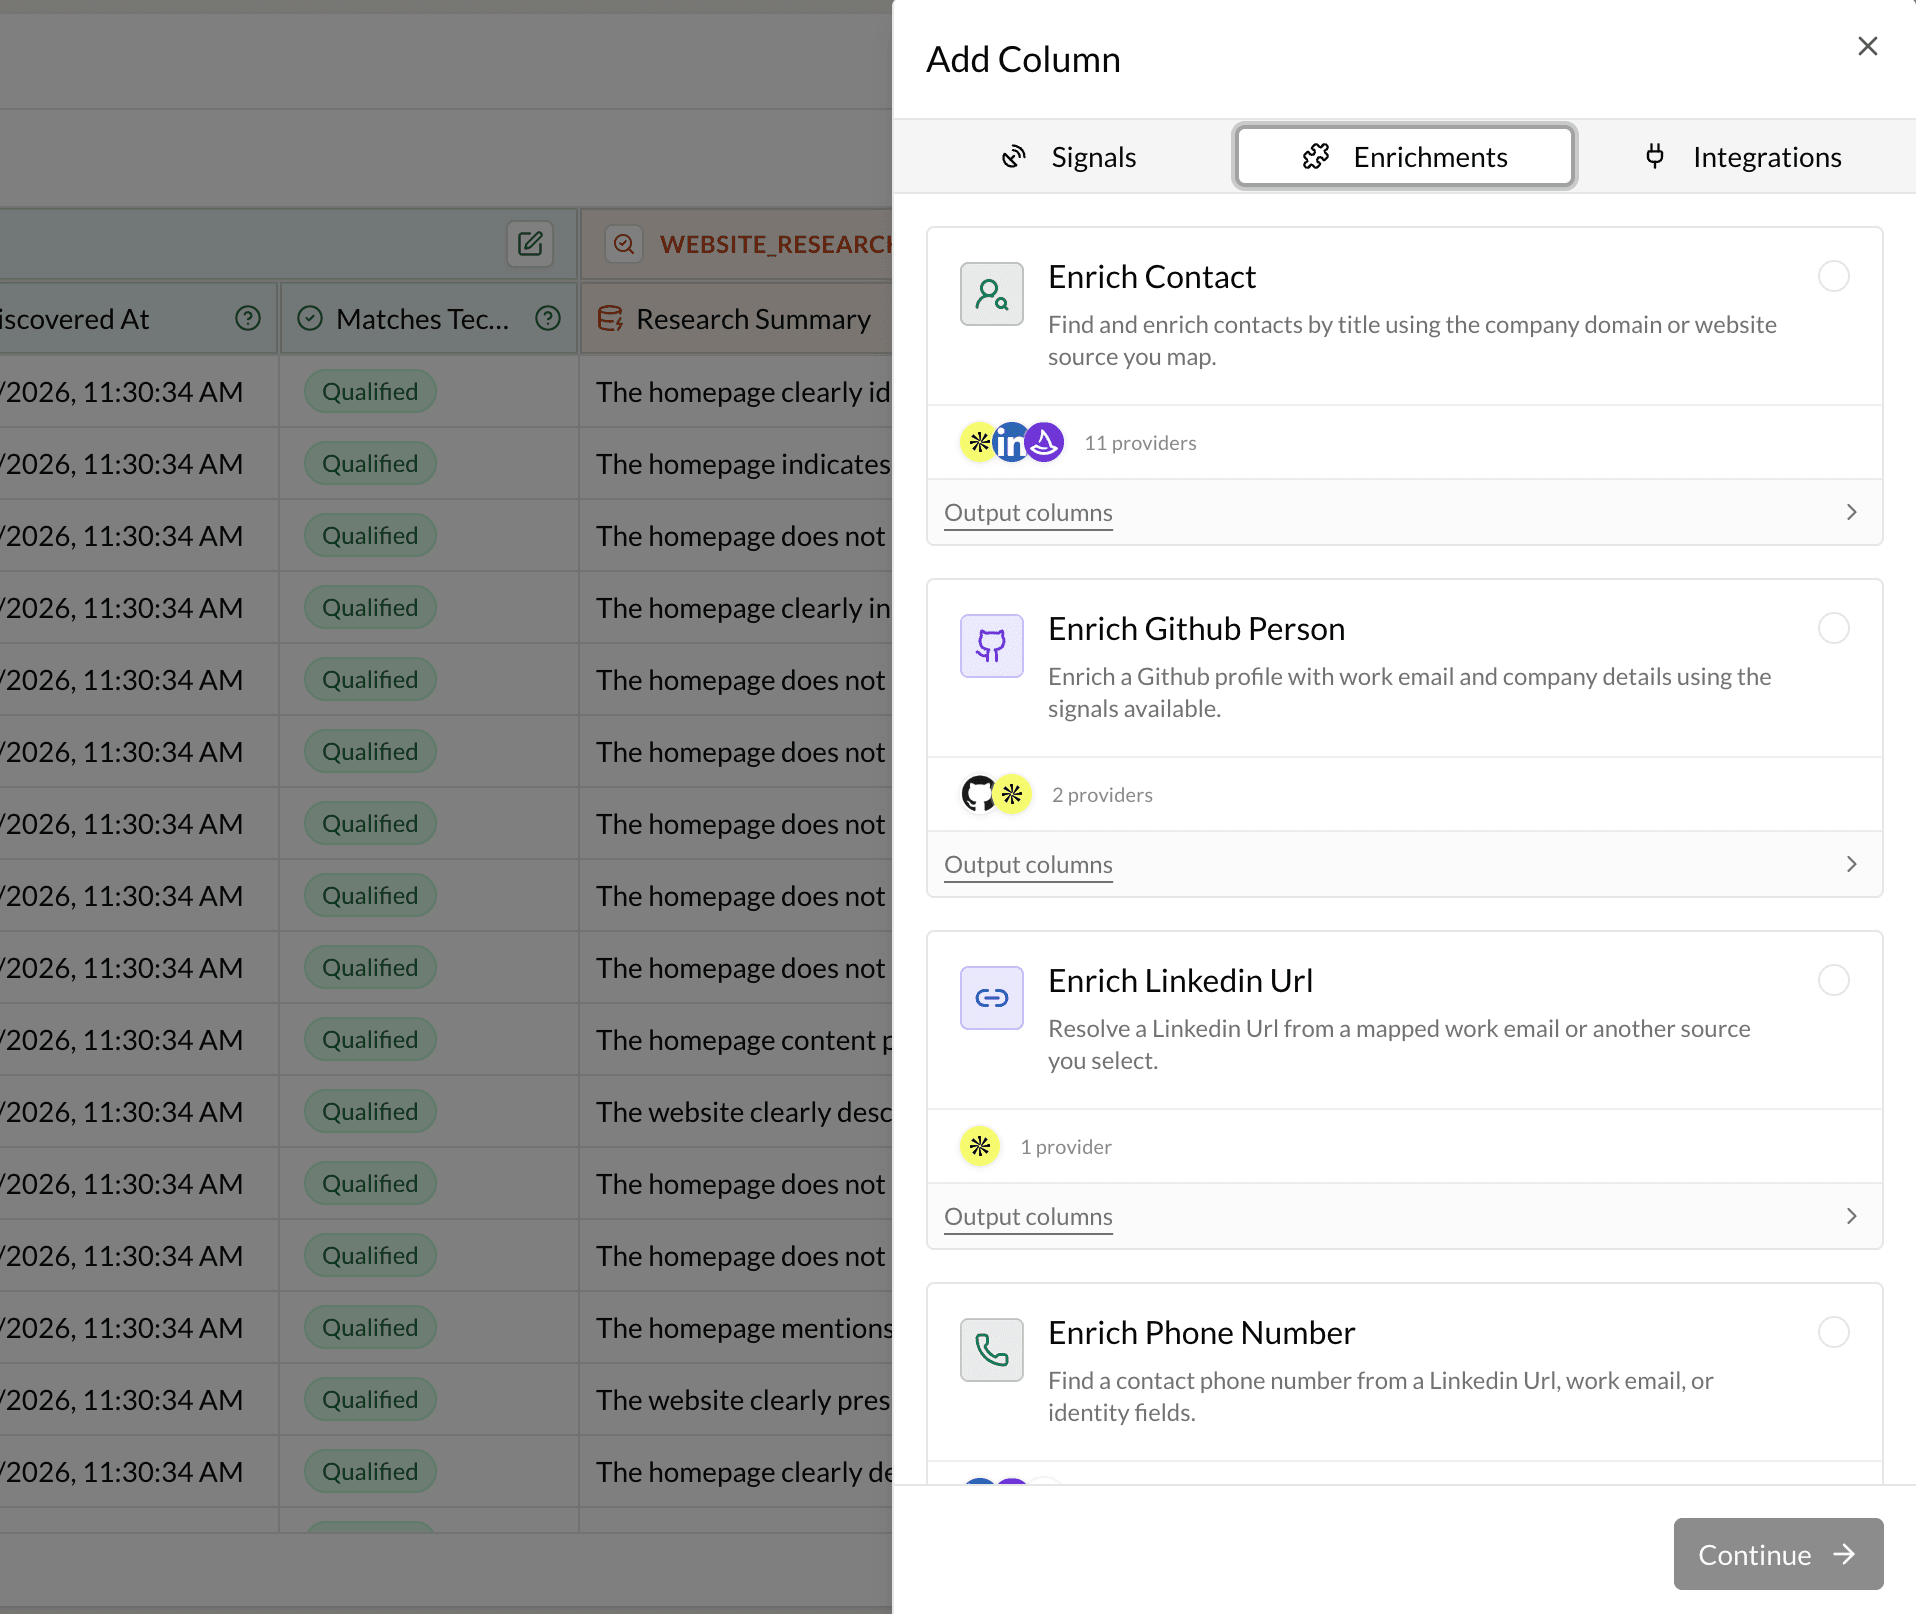Select the Enrich Contact radio button
Viewport: 1916px width, 1614px height.
tap(1833, 277)
